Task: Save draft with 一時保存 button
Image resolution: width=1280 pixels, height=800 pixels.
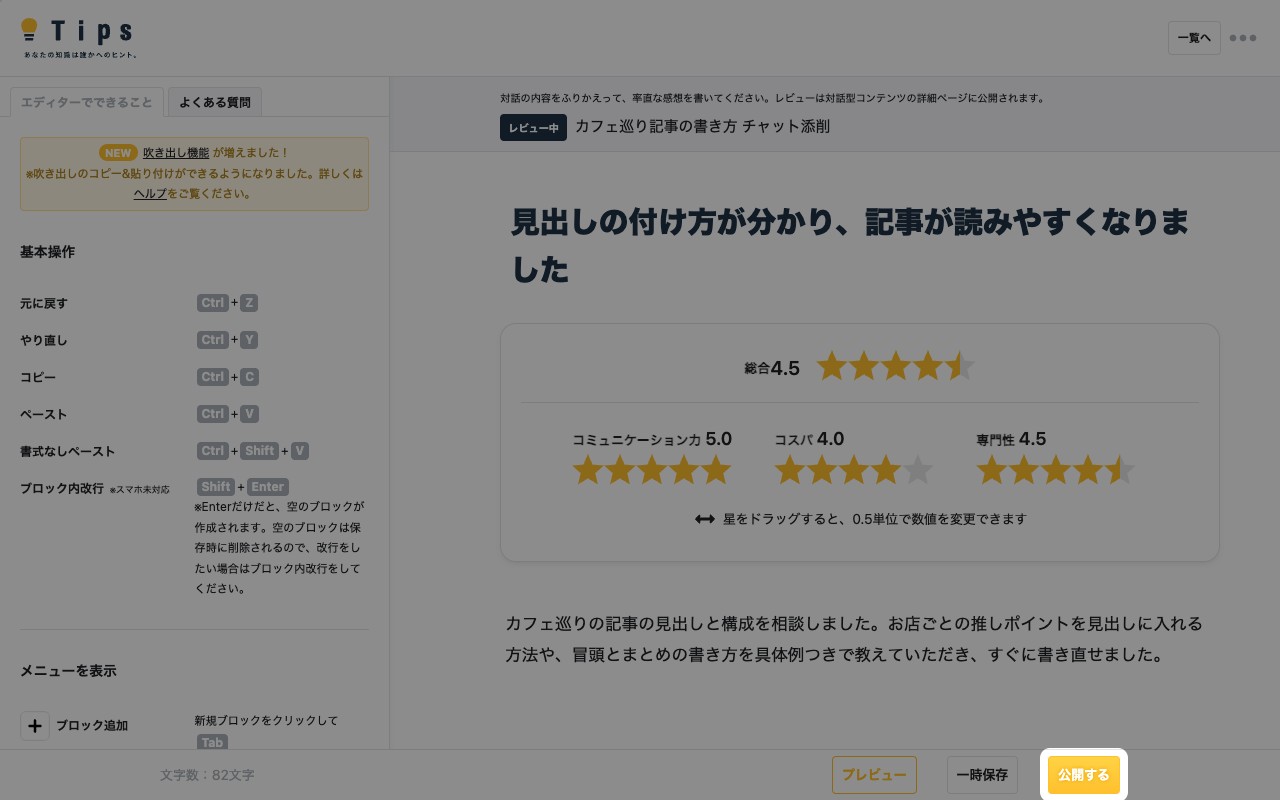Action: coord(982,775)
